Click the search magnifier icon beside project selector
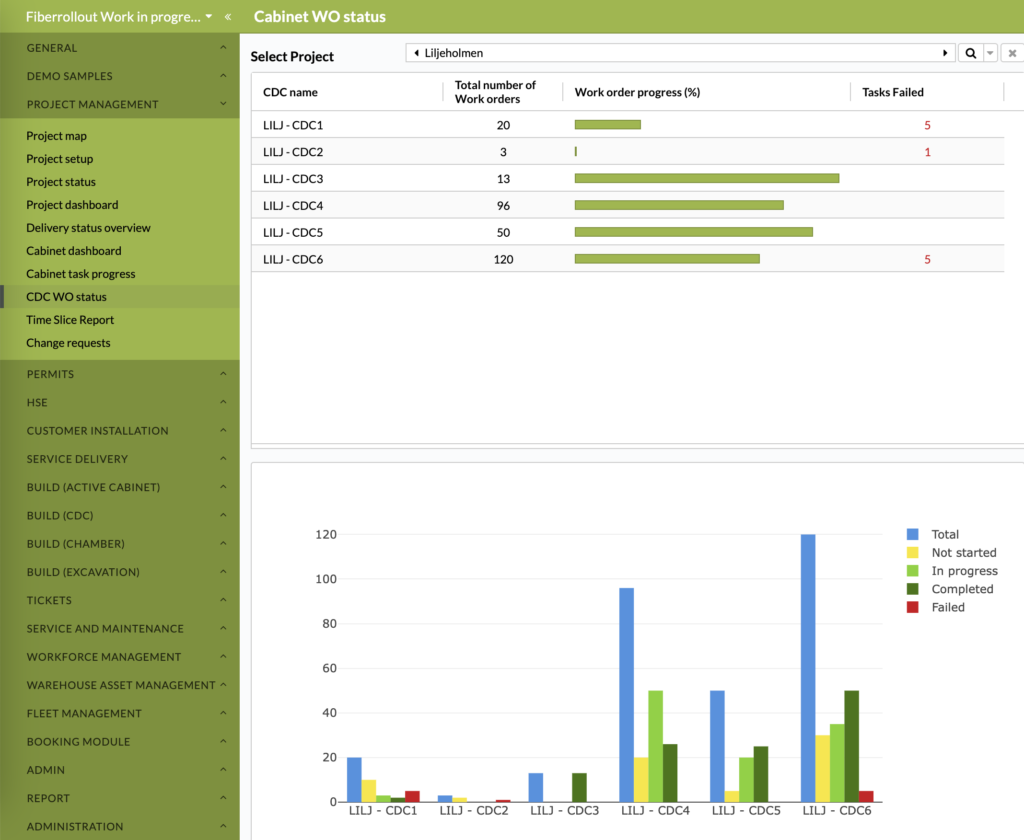Screen dimensions: 1024x840 [x=970, y=54]
